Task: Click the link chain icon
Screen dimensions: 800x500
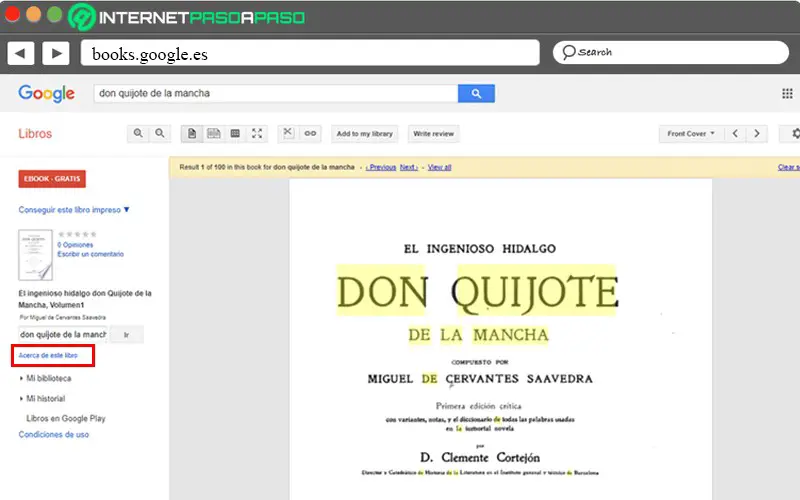Action: 310,133
